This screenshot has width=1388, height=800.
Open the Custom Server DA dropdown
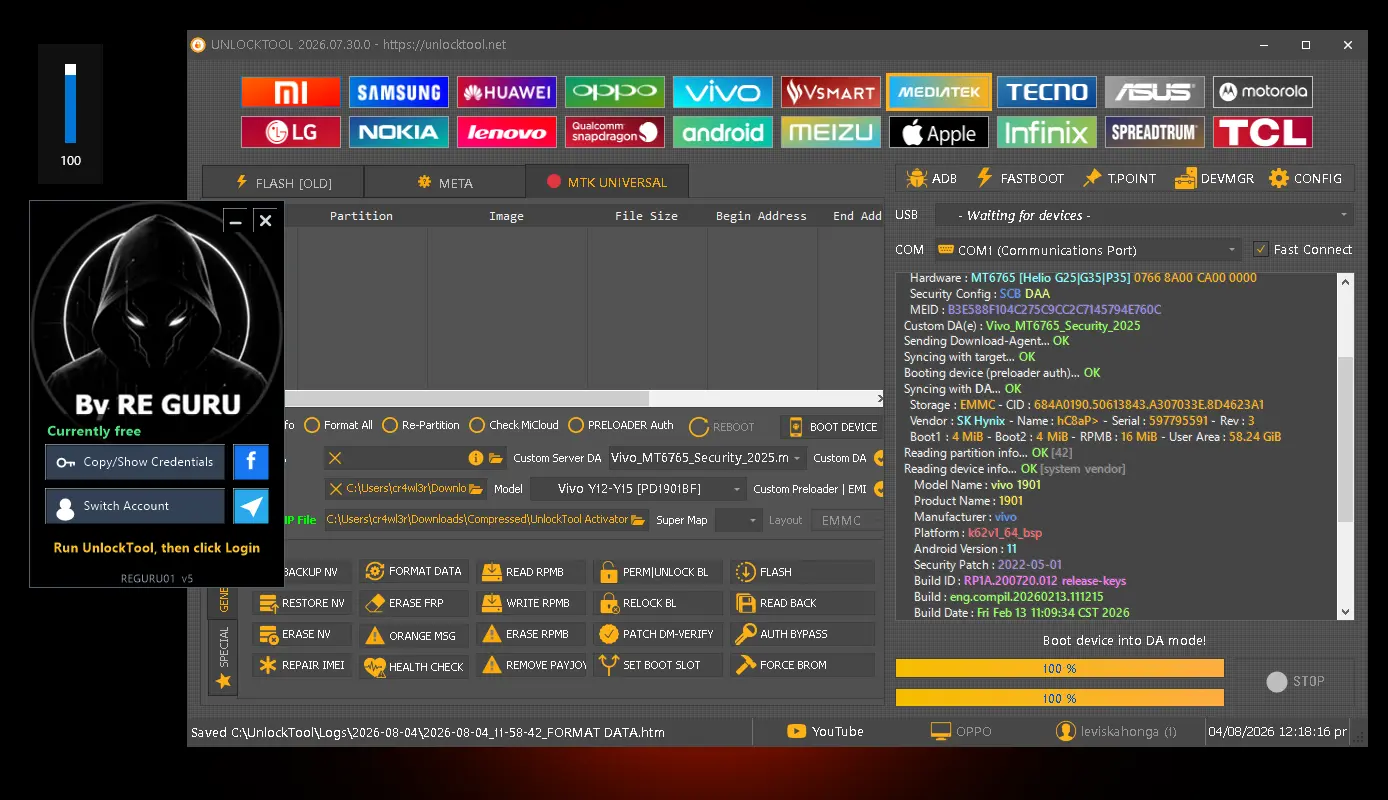coord(707,458)
